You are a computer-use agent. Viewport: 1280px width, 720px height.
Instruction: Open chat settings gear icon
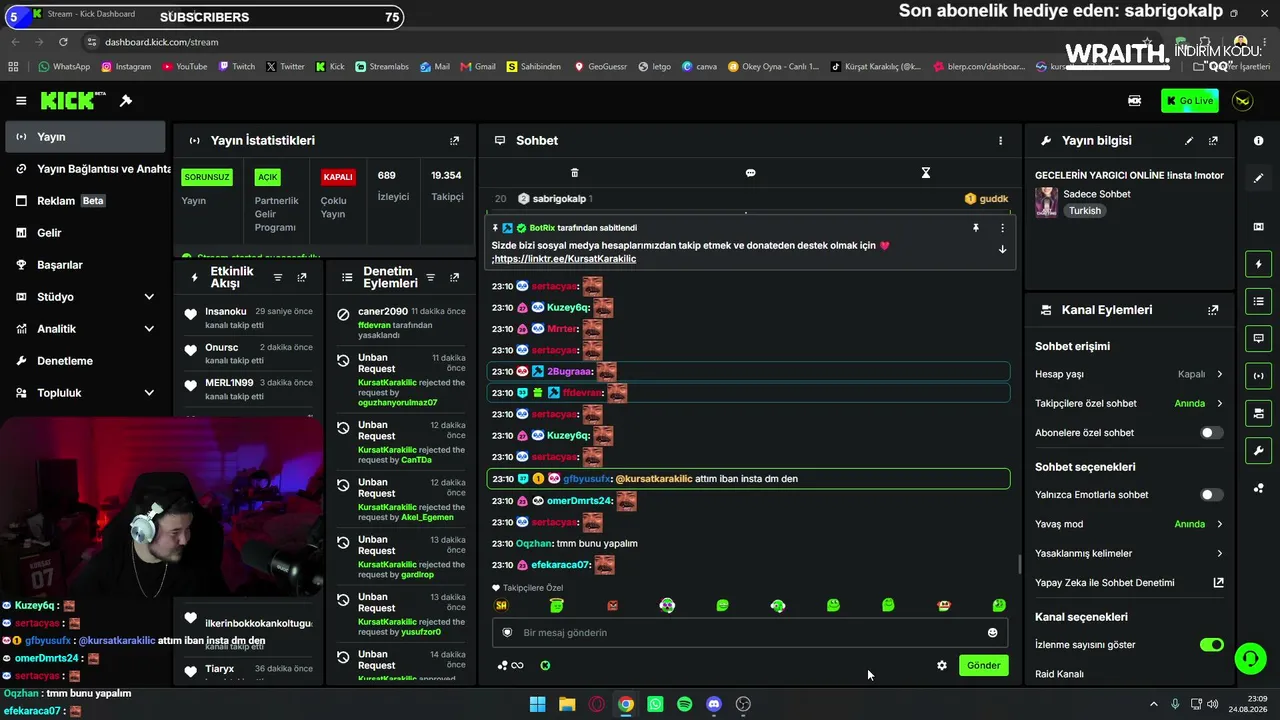[941, 665]
